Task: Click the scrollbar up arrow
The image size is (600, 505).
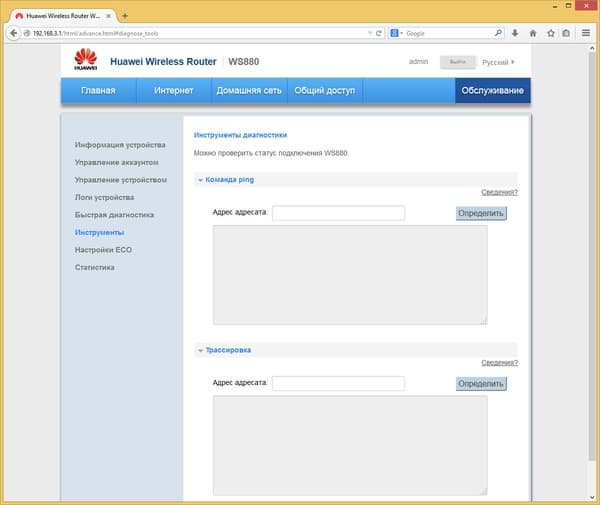Action: (592, 49)
